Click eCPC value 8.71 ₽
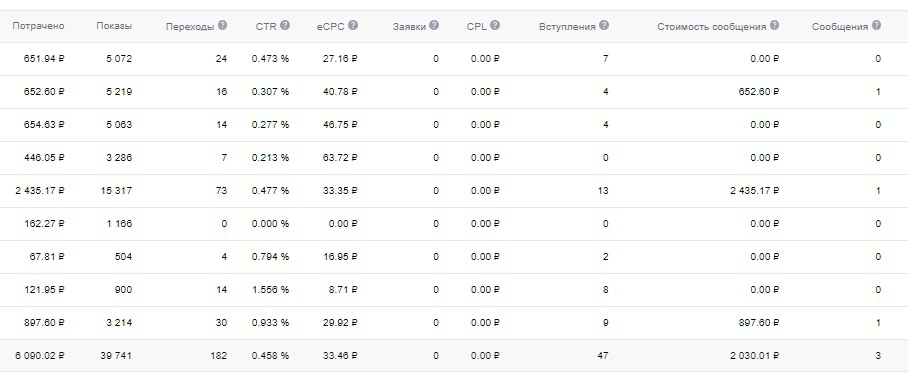This screenshot has width=908, height=375. (x=343, y=289)
